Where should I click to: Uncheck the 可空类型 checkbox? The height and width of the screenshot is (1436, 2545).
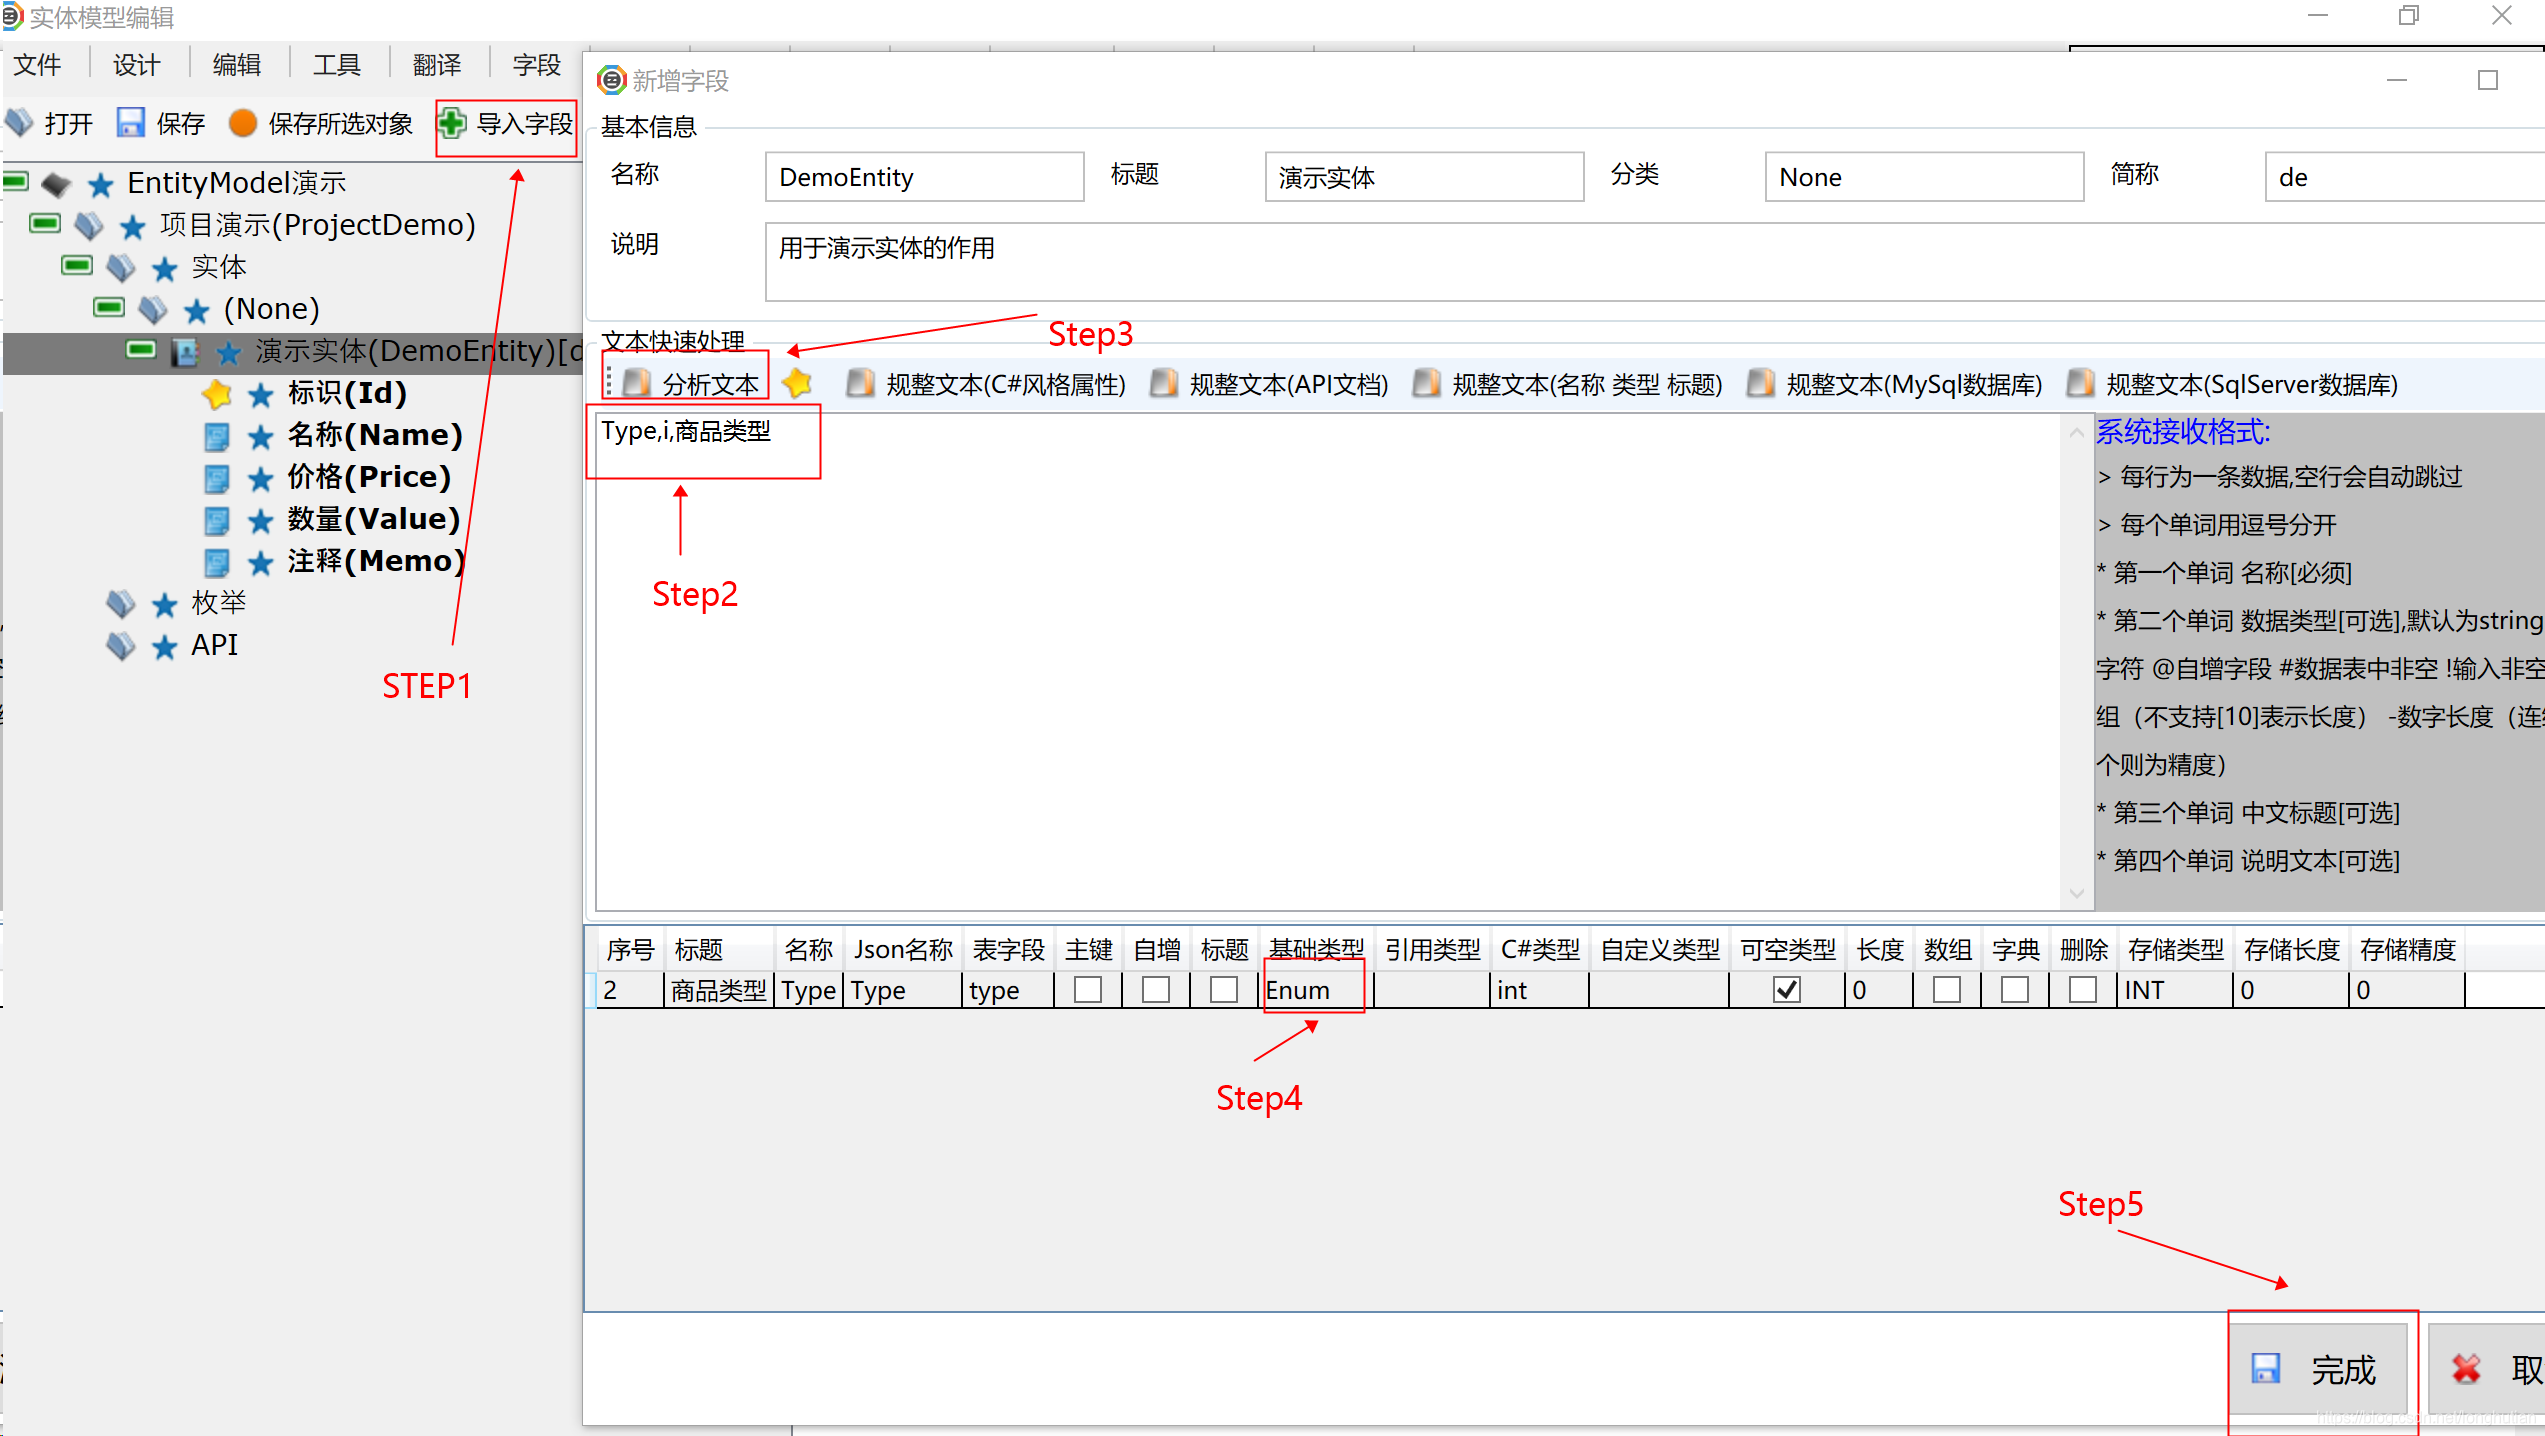tap(1786, 989)
